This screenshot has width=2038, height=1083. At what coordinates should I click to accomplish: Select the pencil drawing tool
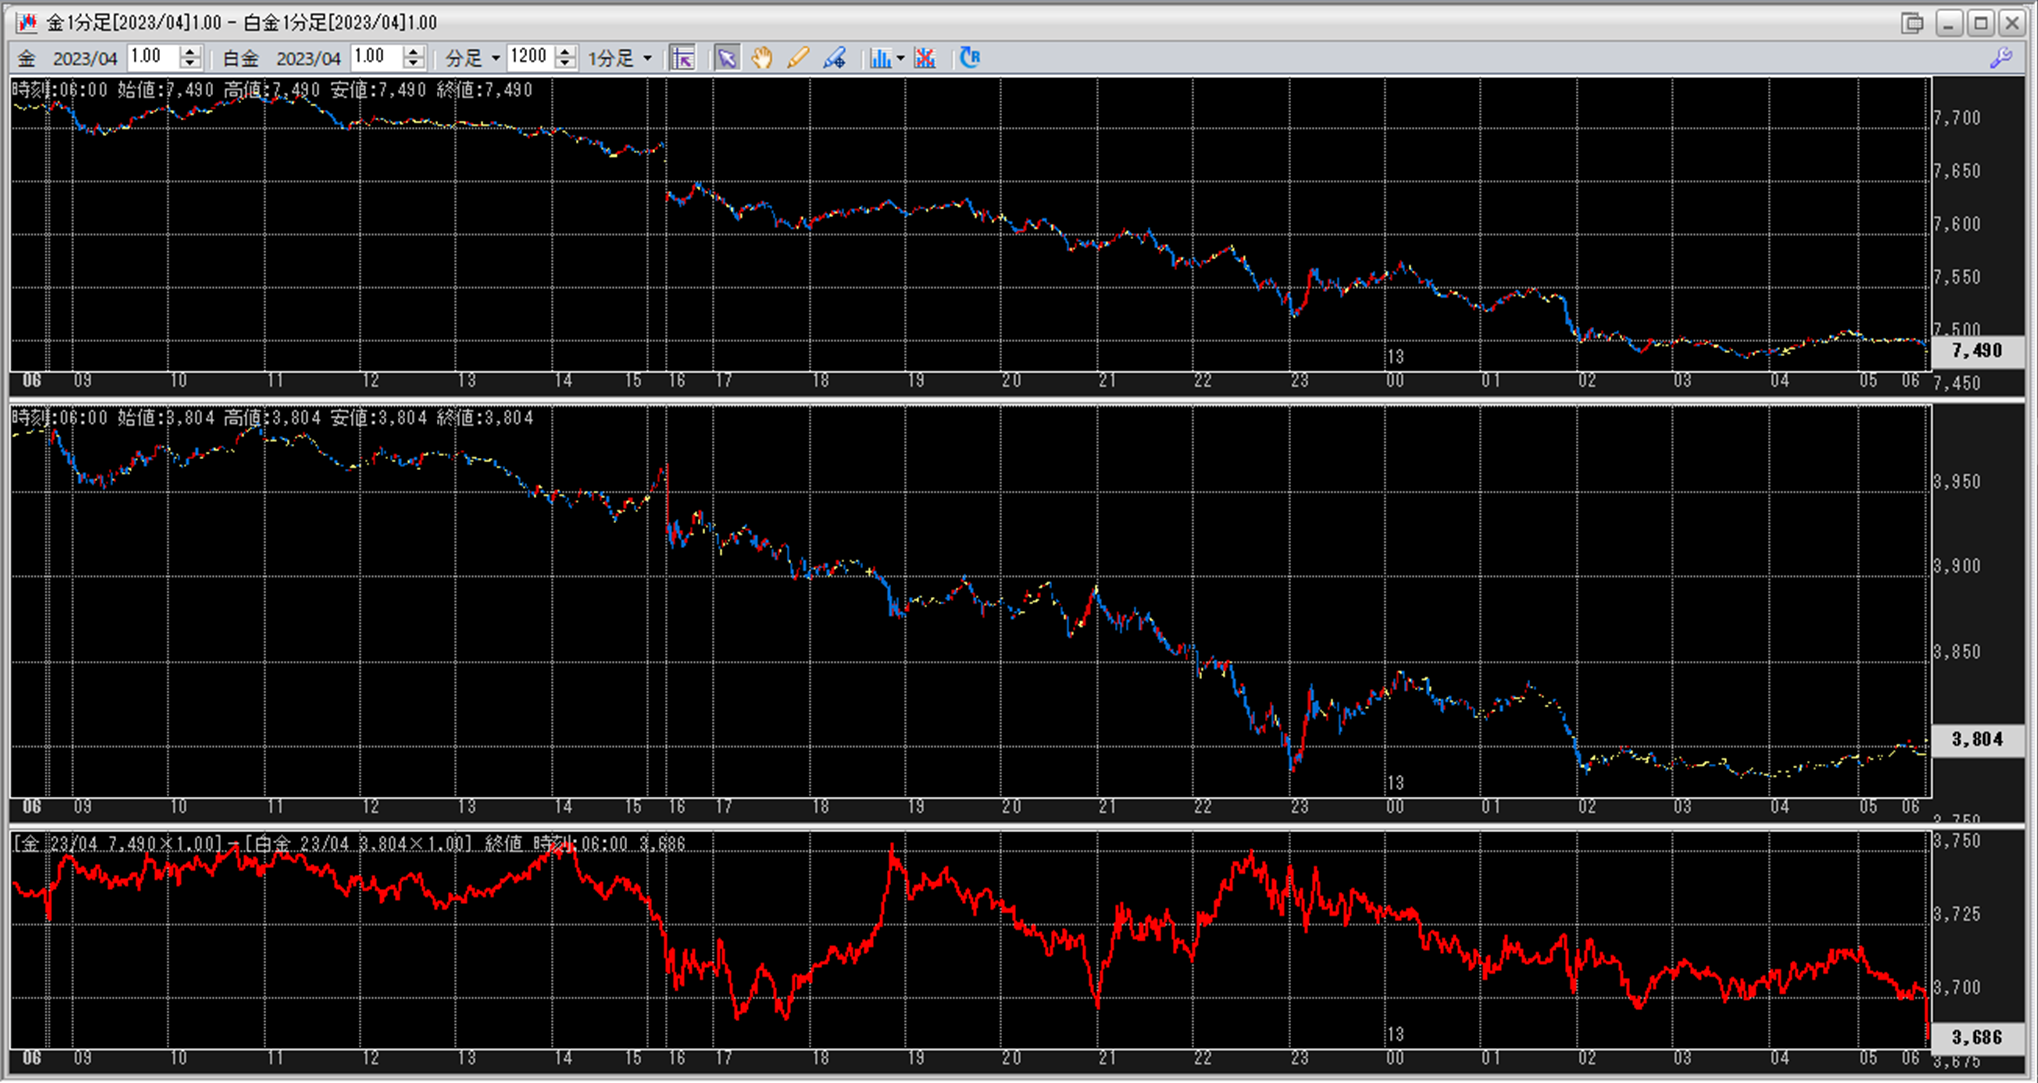[x=797, y=58]
